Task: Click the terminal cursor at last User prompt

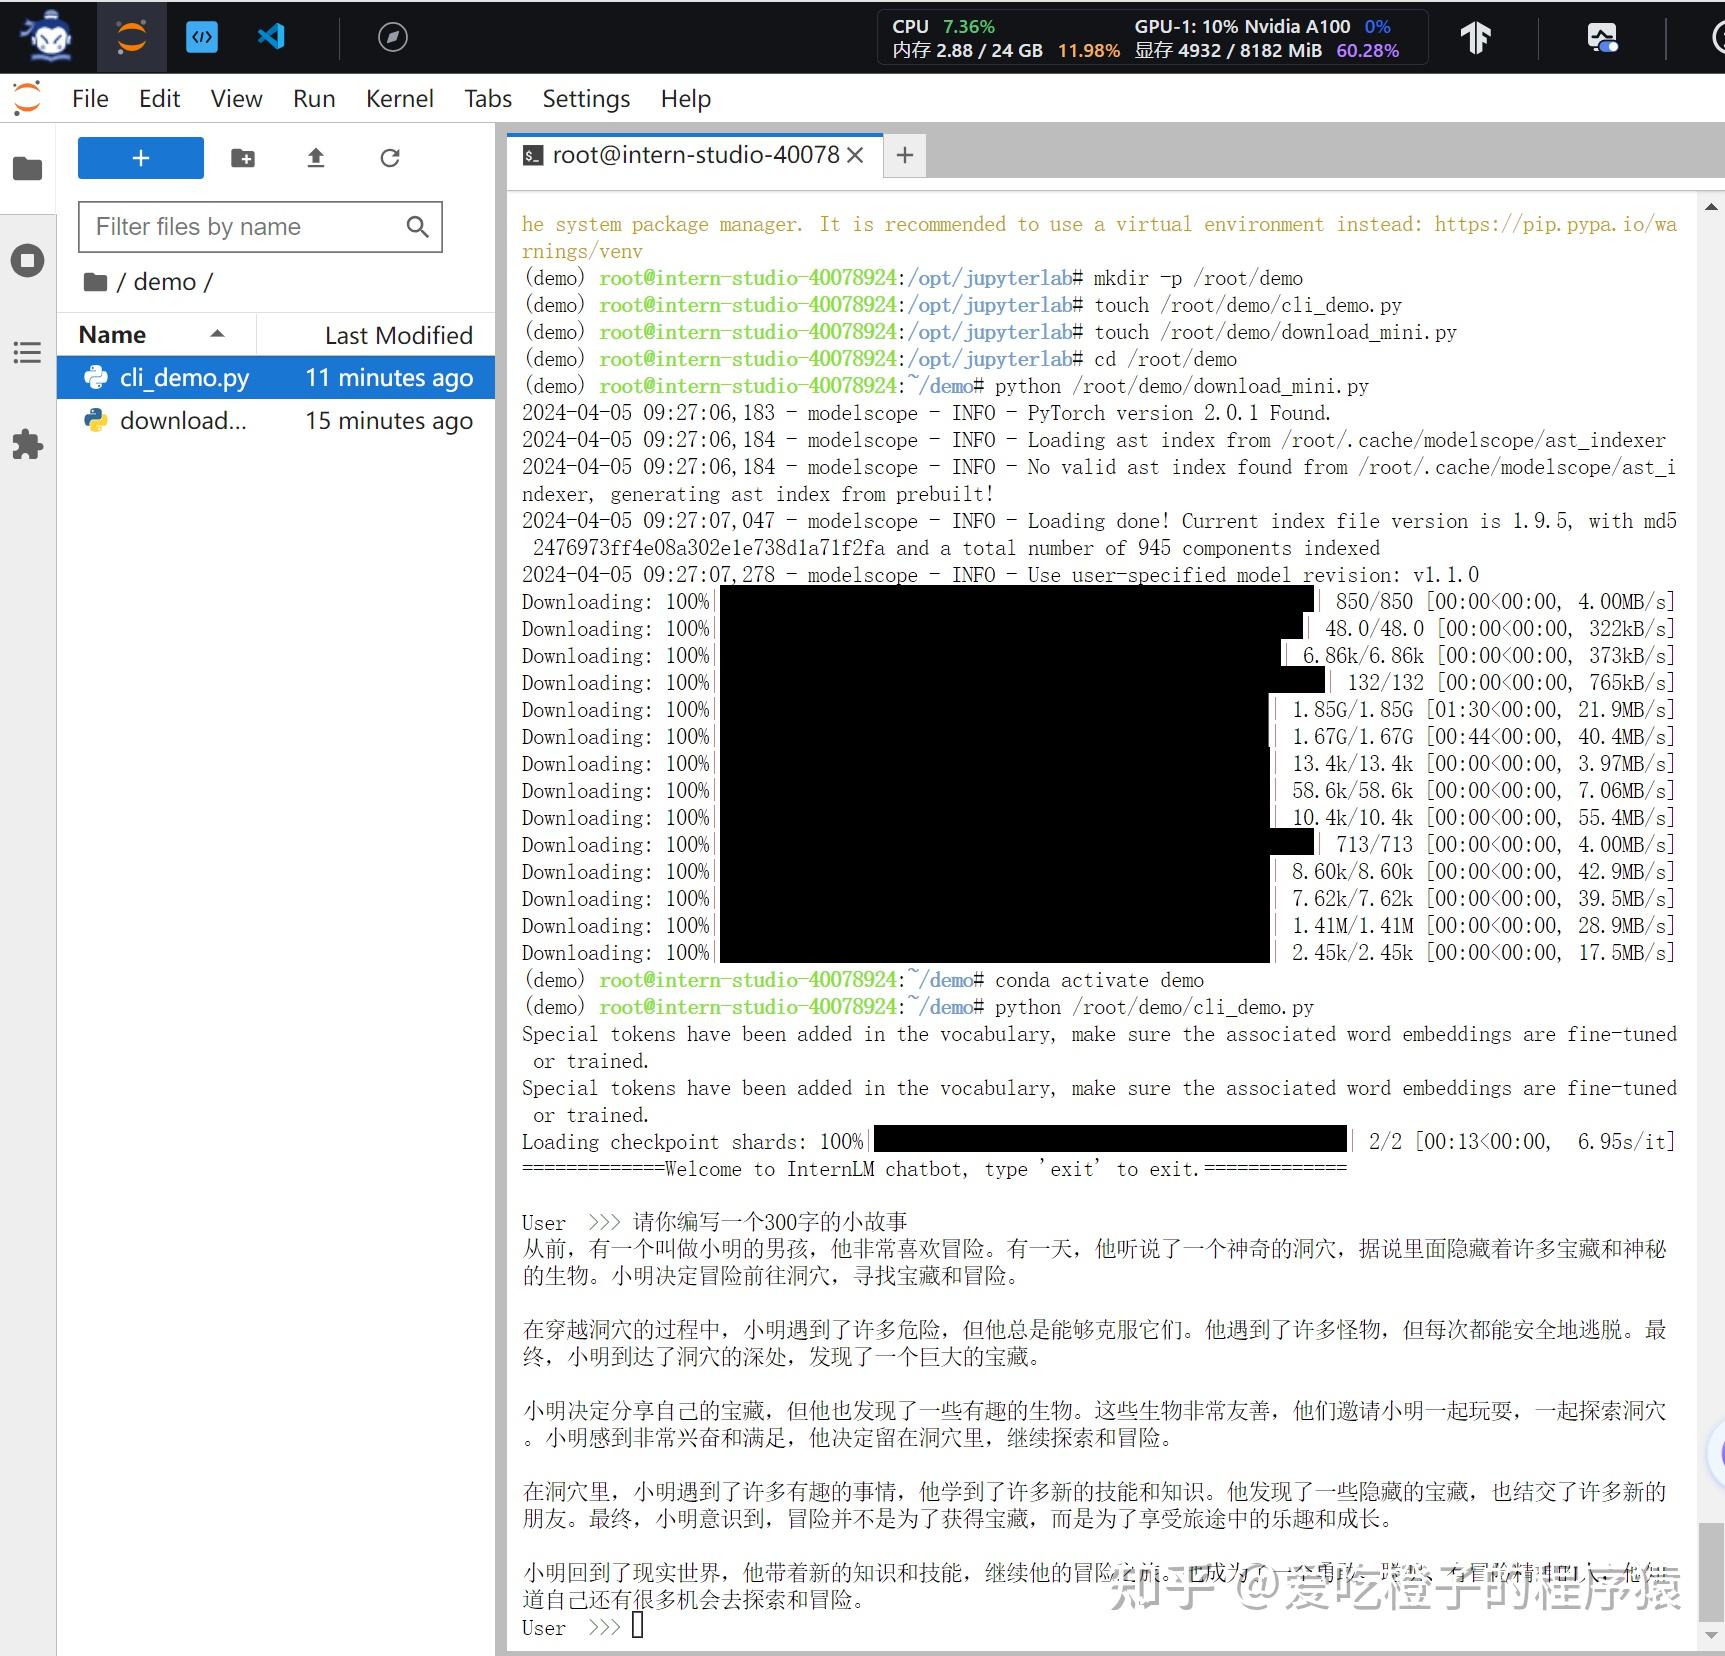Action: (637, 1626)
